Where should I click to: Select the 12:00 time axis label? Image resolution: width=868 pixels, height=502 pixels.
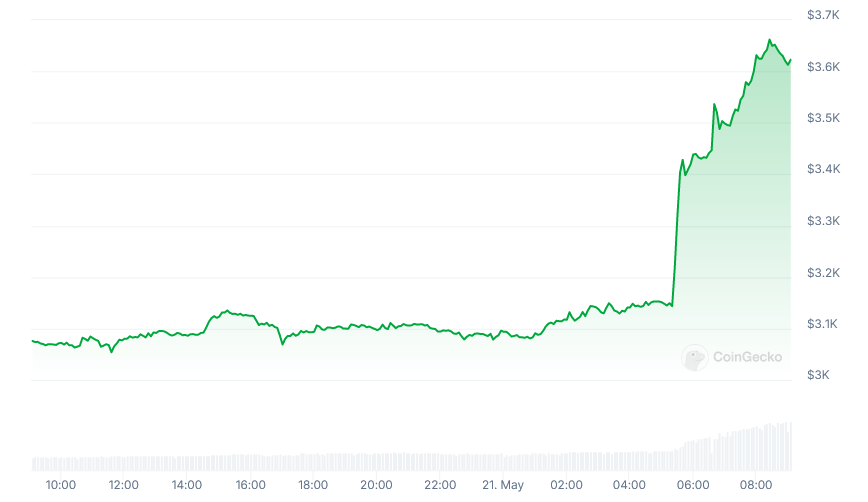point(124,486)
